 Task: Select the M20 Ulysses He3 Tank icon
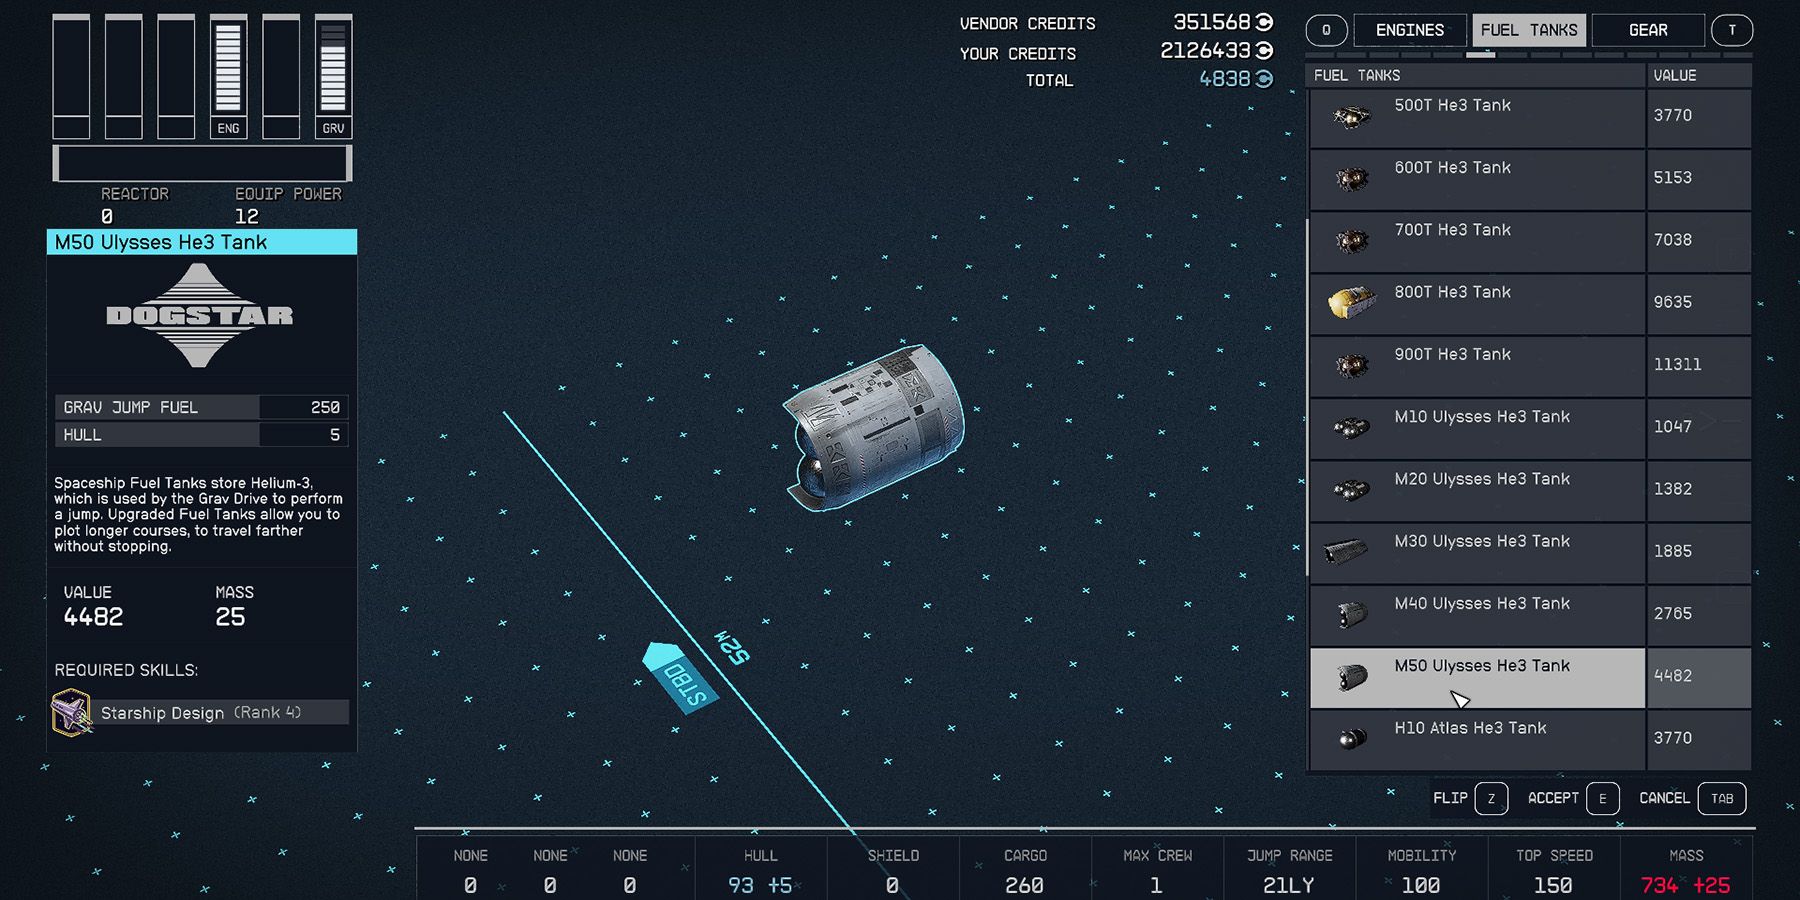coord(1351,490)
